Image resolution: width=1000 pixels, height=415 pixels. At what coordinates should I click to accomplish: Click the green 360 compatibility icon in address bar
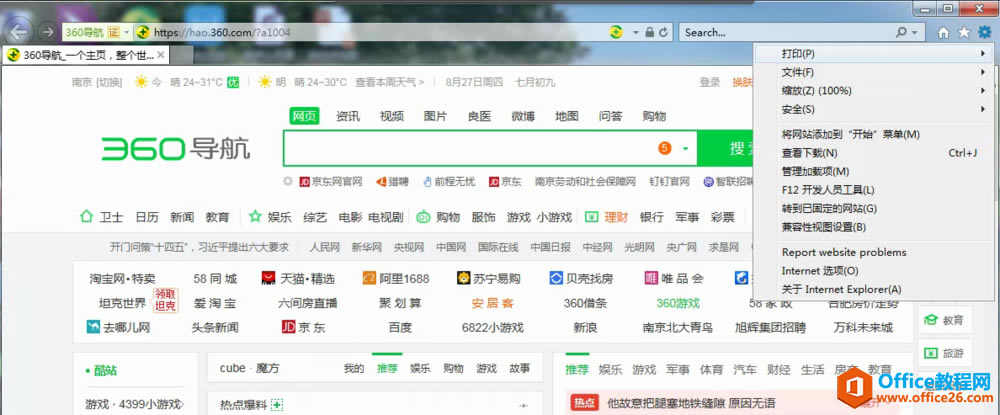click(x=616, y=32)
